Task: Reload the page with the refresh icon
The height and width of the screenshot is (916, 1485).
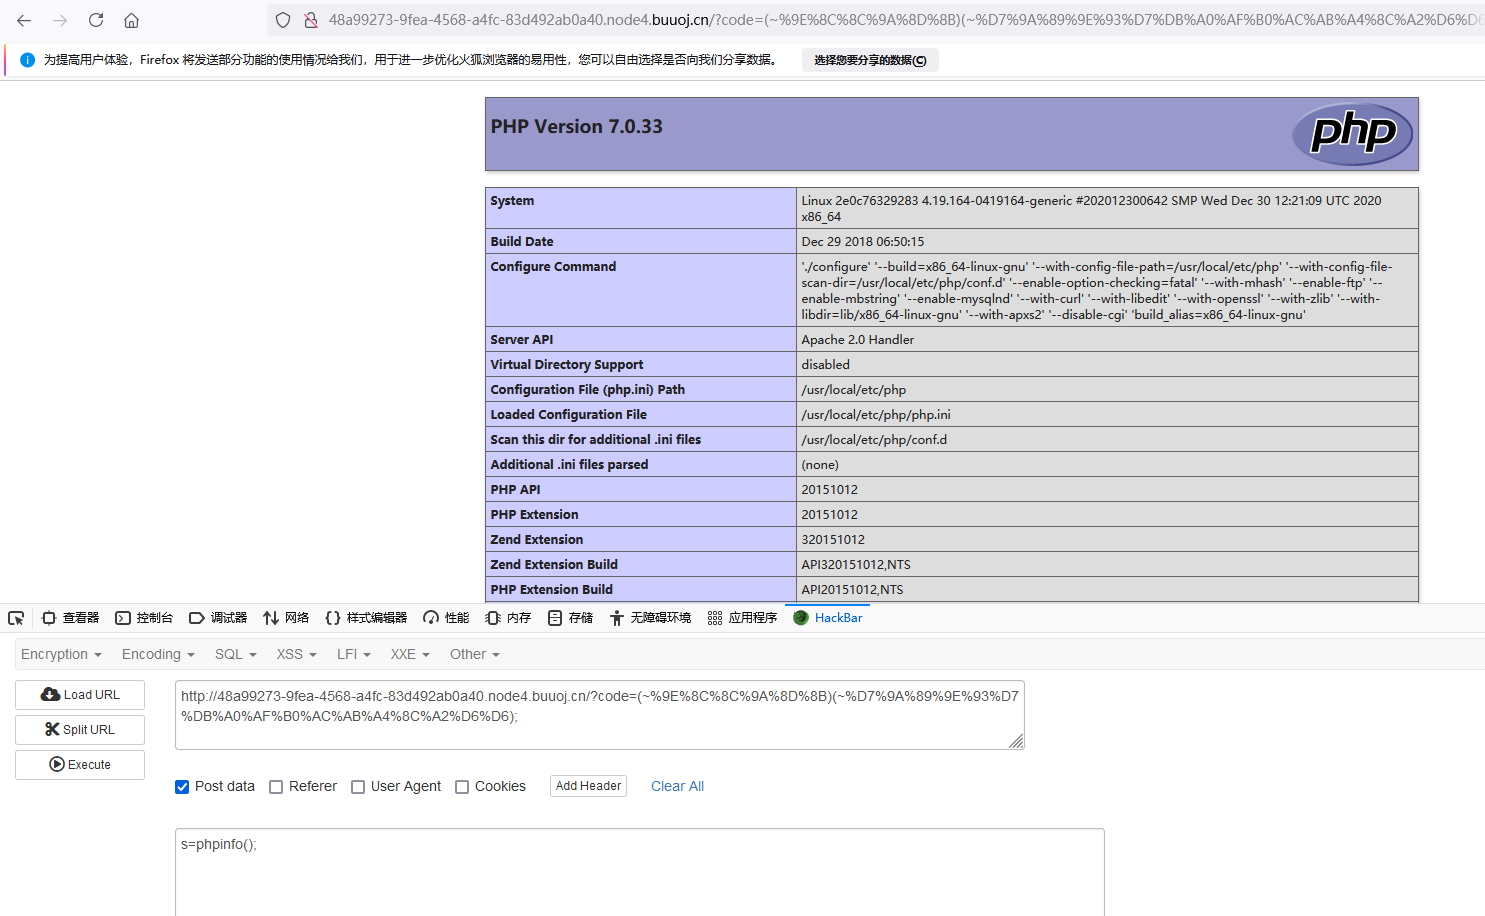Action: click(96, 20)
